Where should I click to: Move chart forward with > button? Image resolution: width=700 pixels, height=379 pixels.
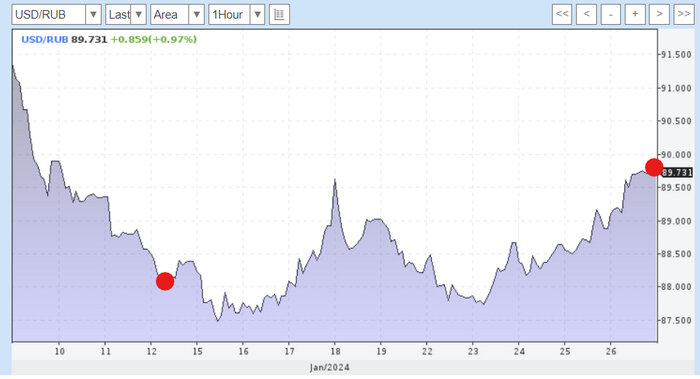coord(659,14)
